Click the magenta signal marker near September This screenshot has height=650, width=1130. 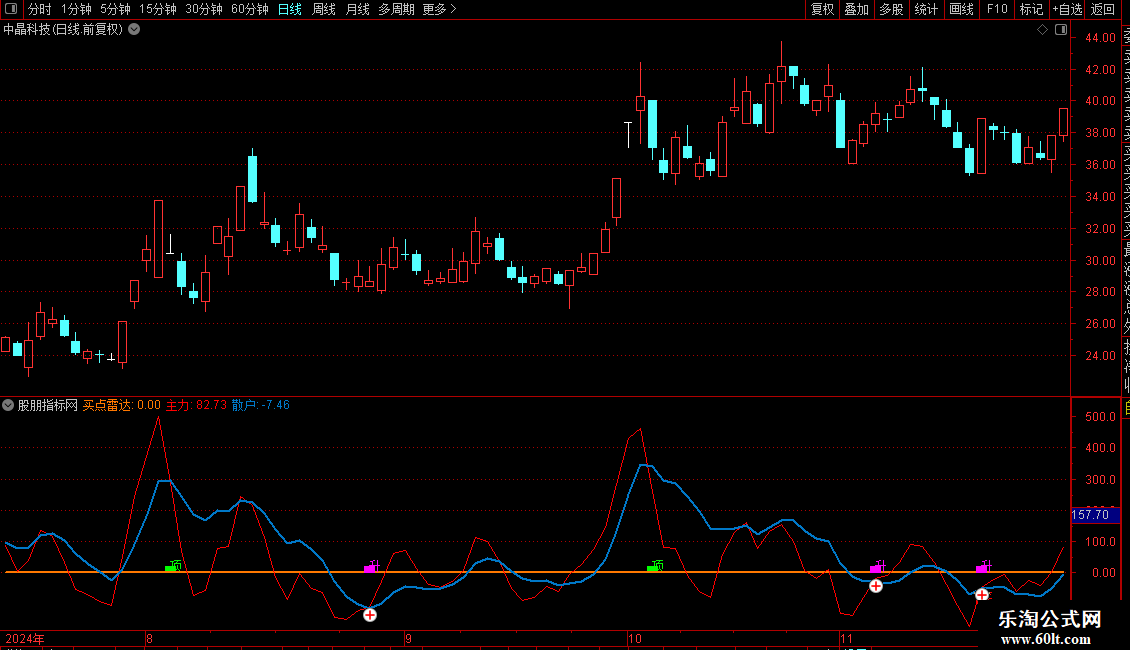[372, 566]
